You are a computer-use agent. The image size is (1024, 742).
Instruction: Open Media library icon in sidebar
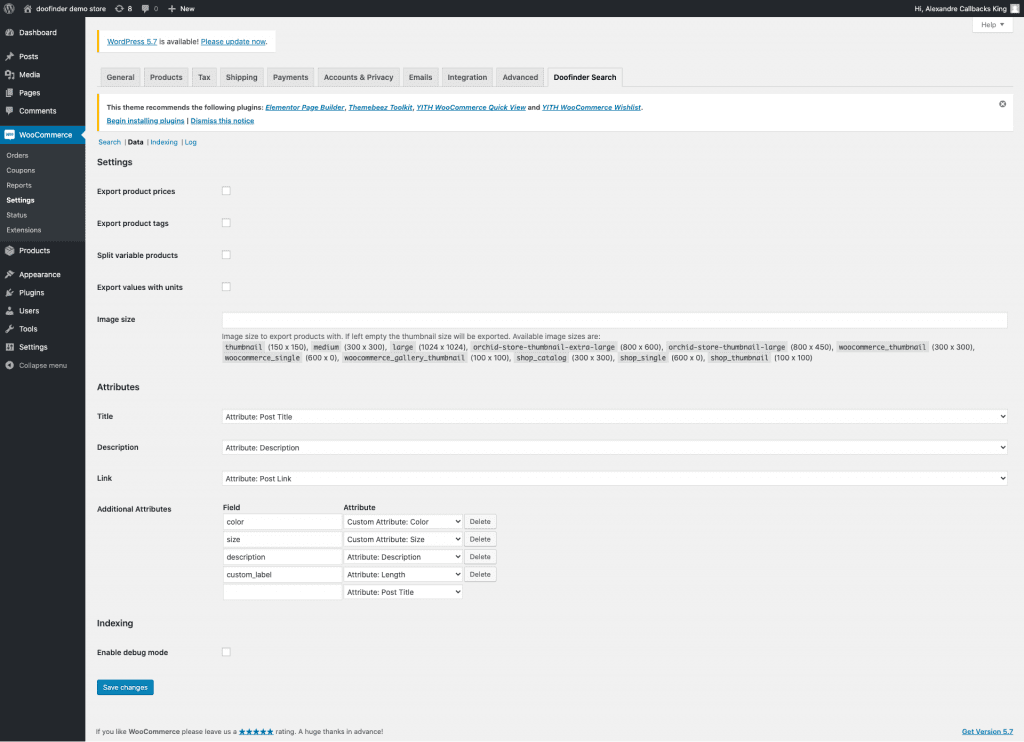[x=9, y=75]
